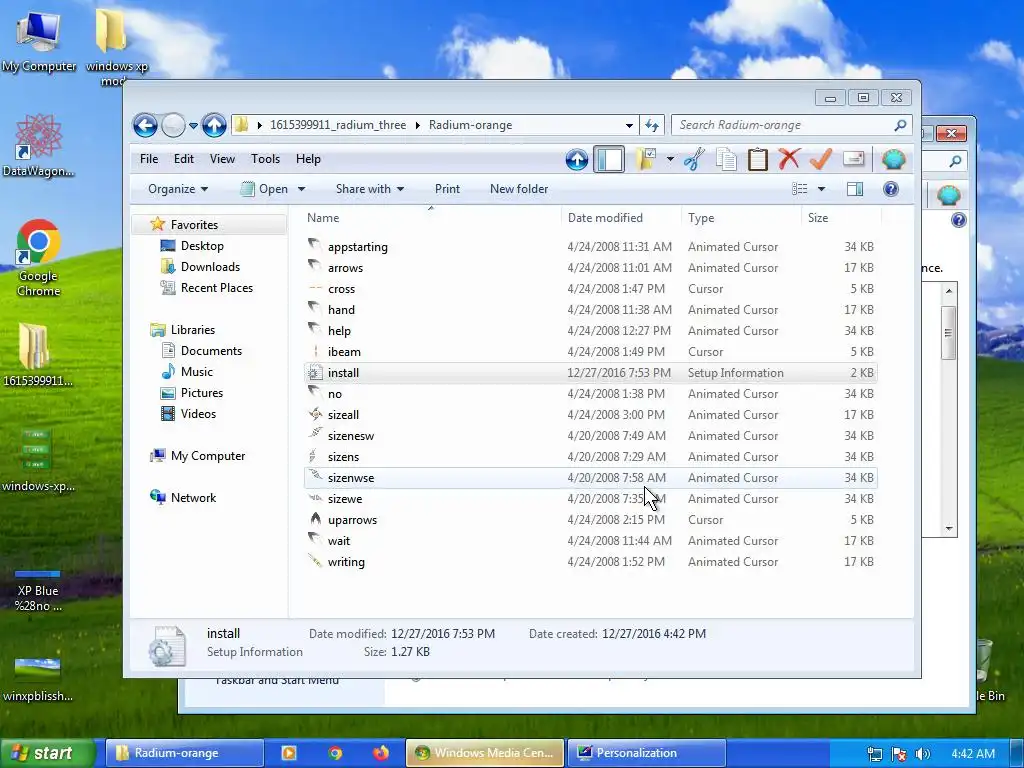The width and height of the screenshot is (1024, 768).
Task: Open the View menu
Action: [x=222, y=159]
